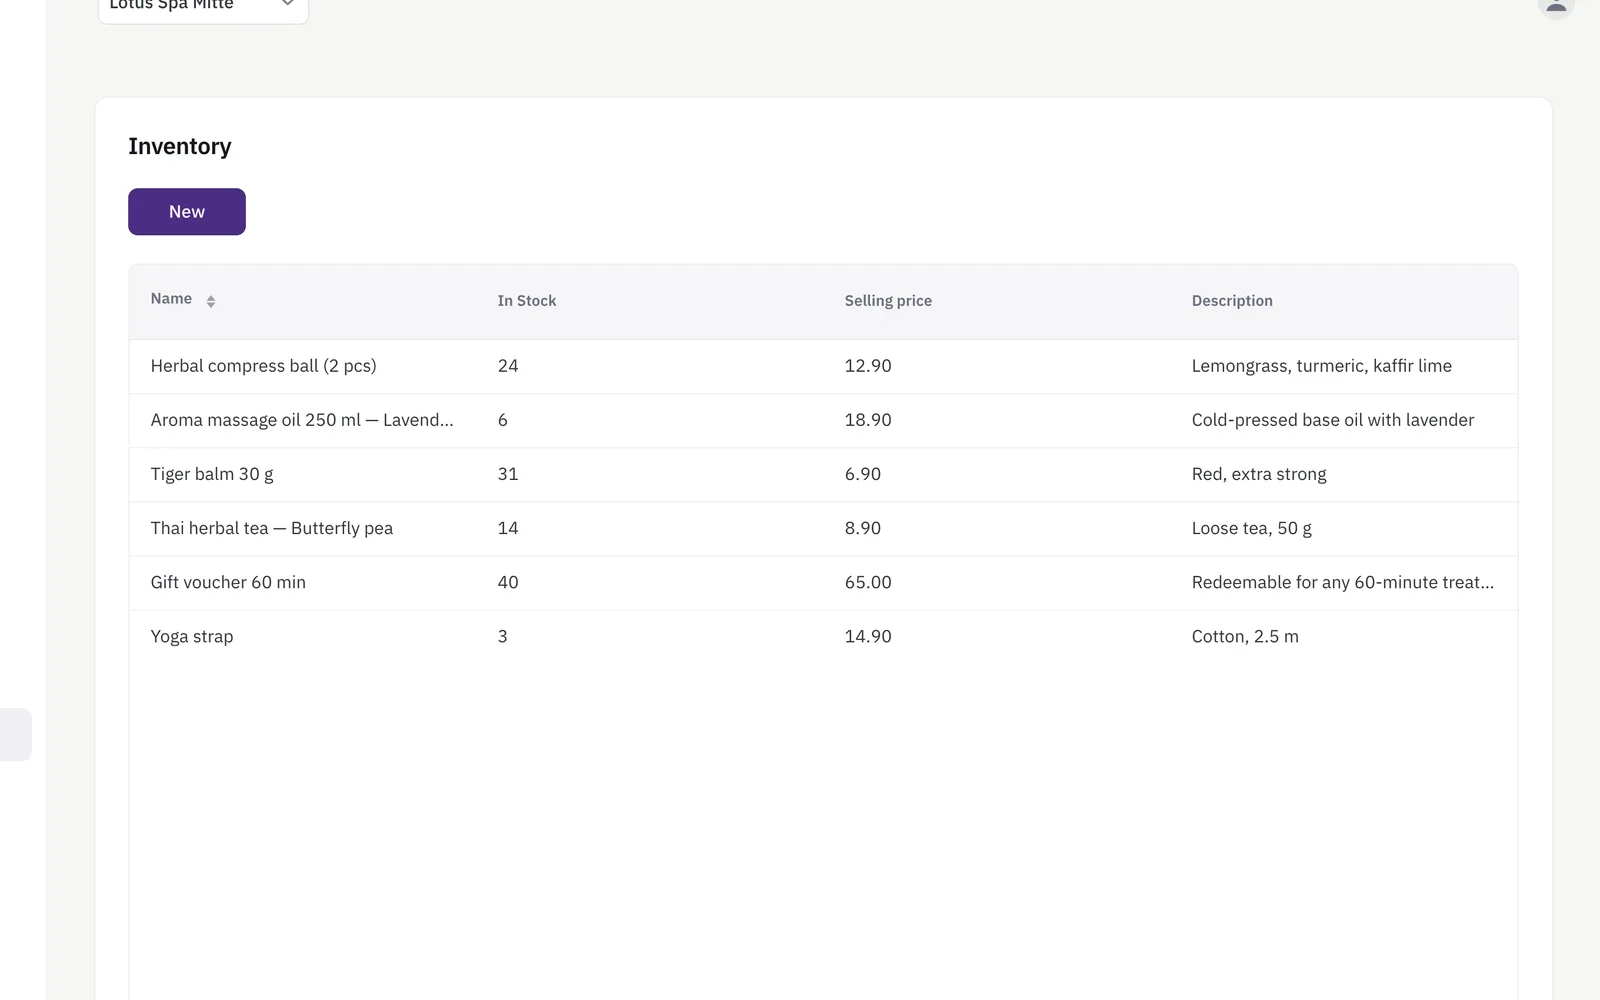Click description Red, extra strong
The height and width of the screenshot is (1000, 1600).
tap(1259, 474)
